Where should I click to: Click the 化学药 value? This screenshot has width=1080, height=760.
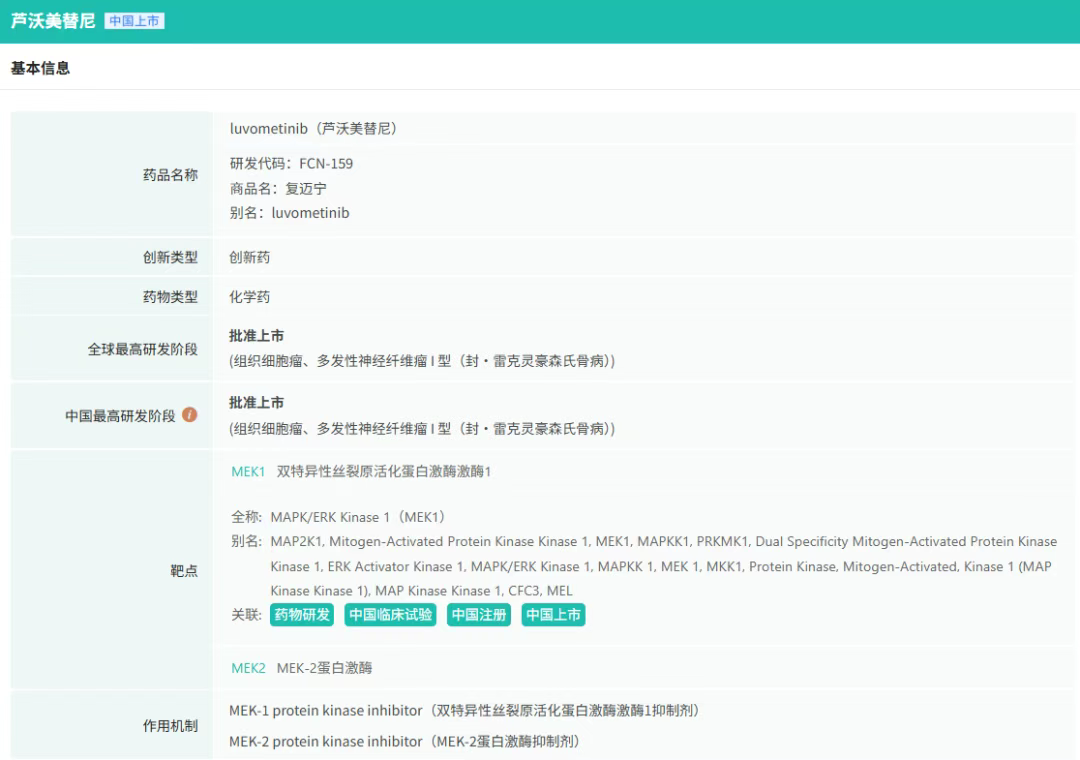pos(249,297)
